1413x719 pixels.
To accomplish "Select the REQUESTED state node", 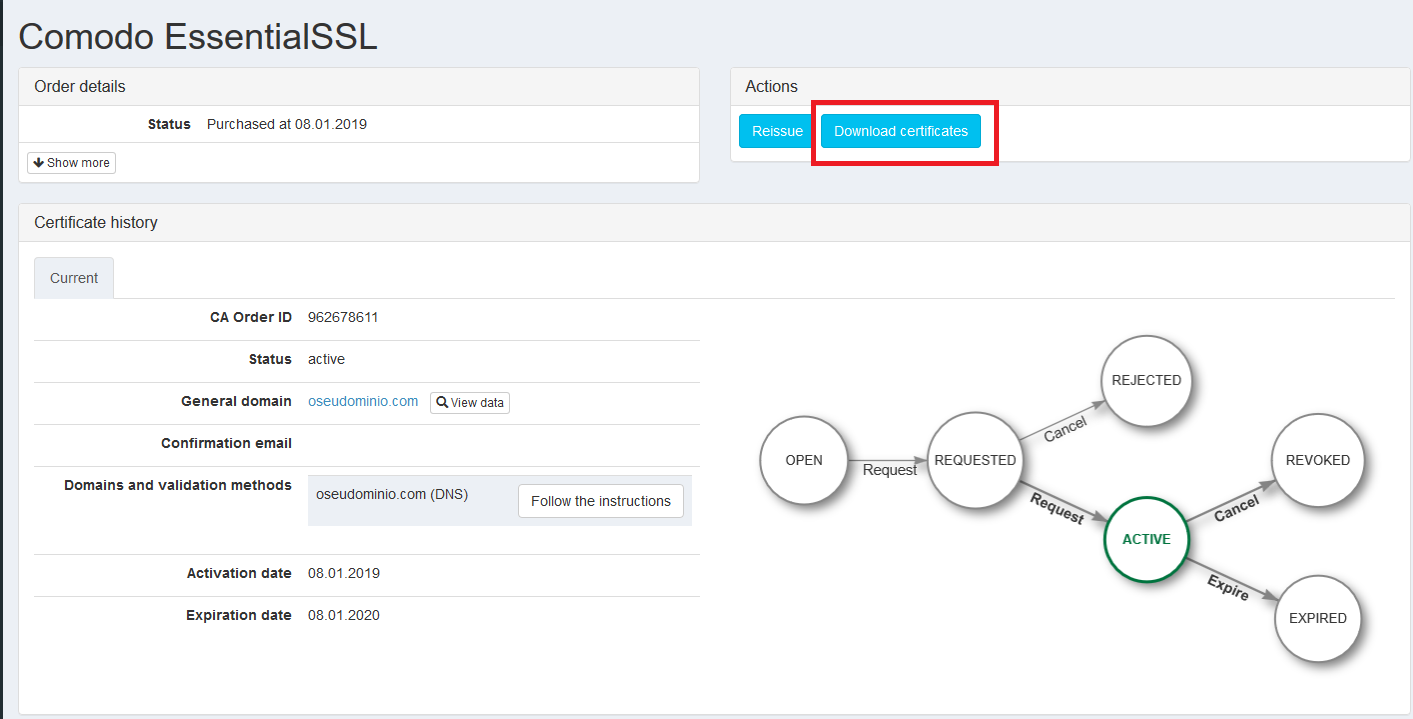I will click(x=974, y=461).
